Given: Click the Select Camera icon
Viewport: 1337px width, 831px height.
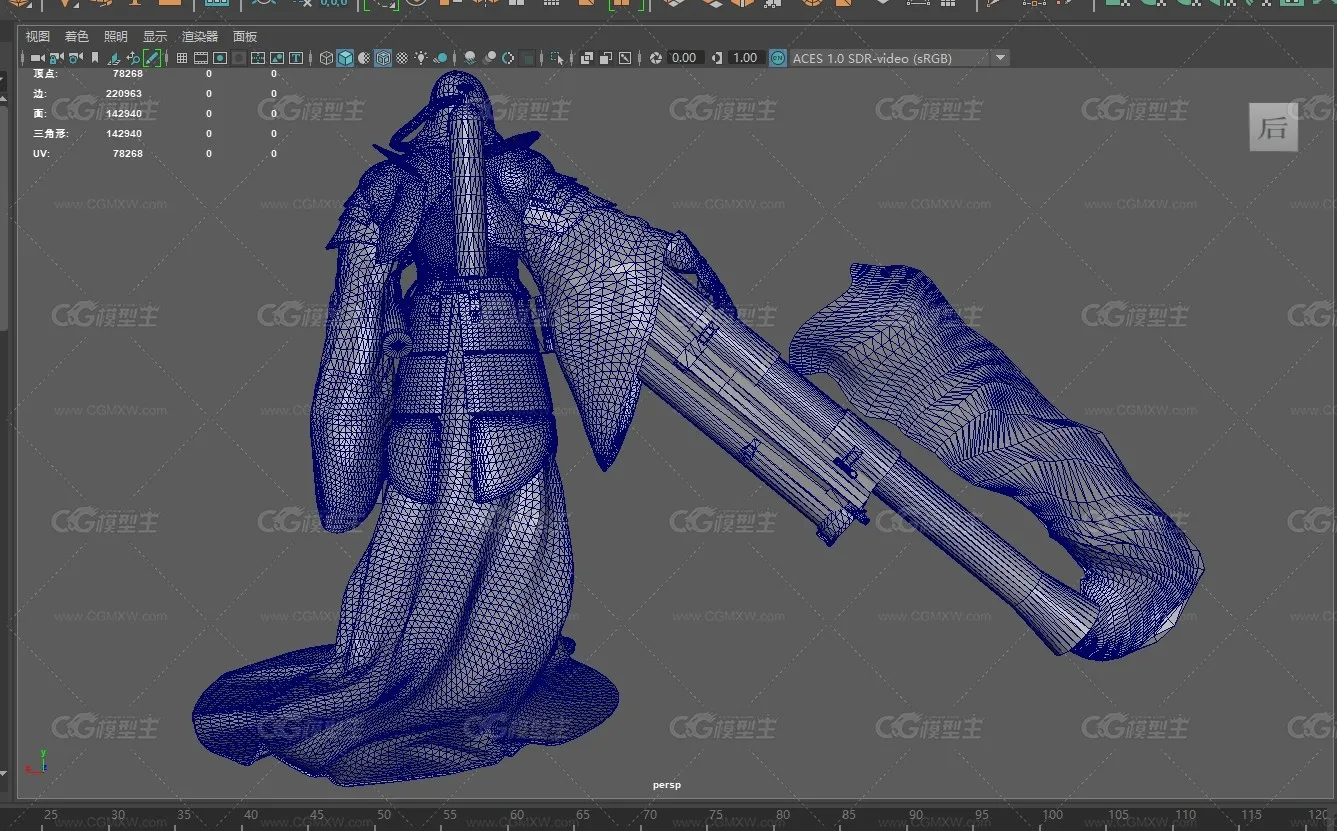Looking at the screenshot, I should point(38,58).
